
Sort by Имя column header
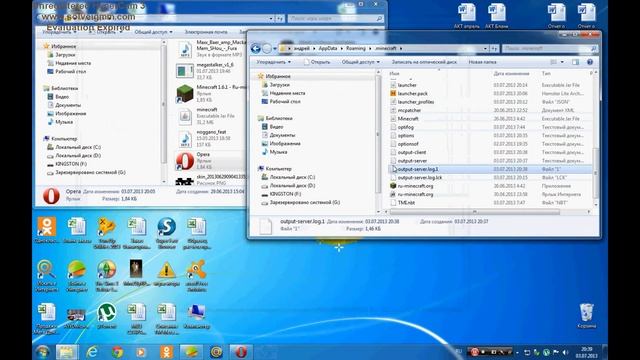(x=394, y=74)
